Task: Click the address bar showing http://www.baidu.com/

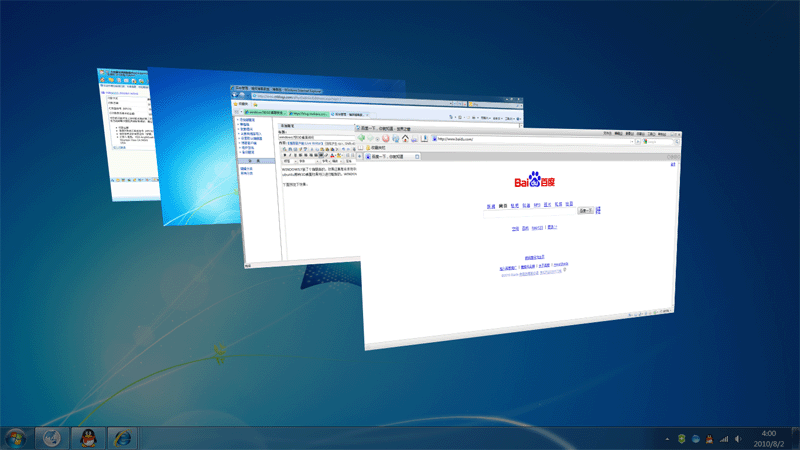Action: [532, 140]
